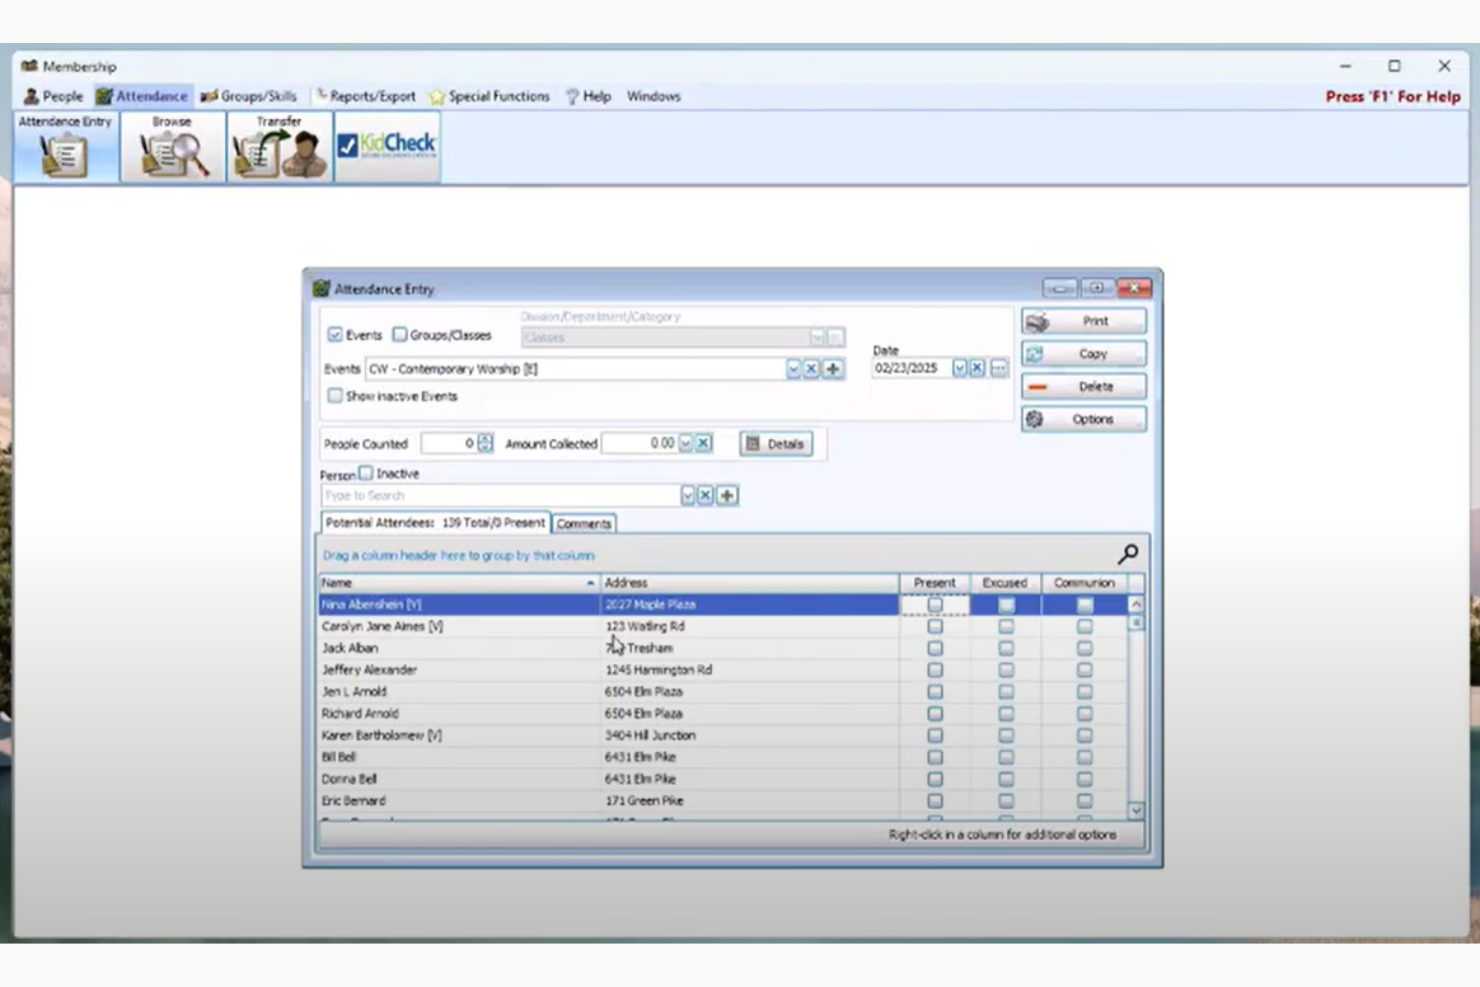Click the address 3404 Hill Junction
The width and height of the screenshot is (1480, 987).
(x=650, y=736)
